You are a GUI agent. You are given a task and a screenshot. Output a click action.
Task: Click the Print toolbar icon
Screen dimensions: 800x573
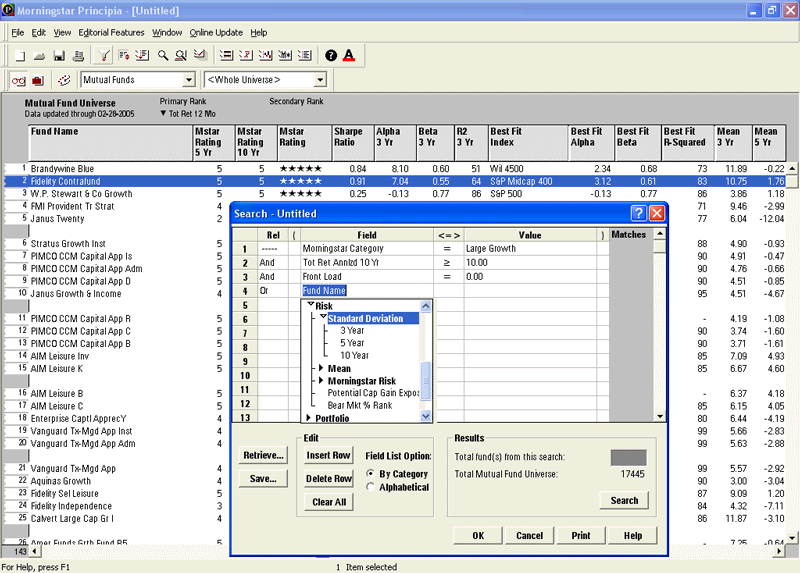77,55
